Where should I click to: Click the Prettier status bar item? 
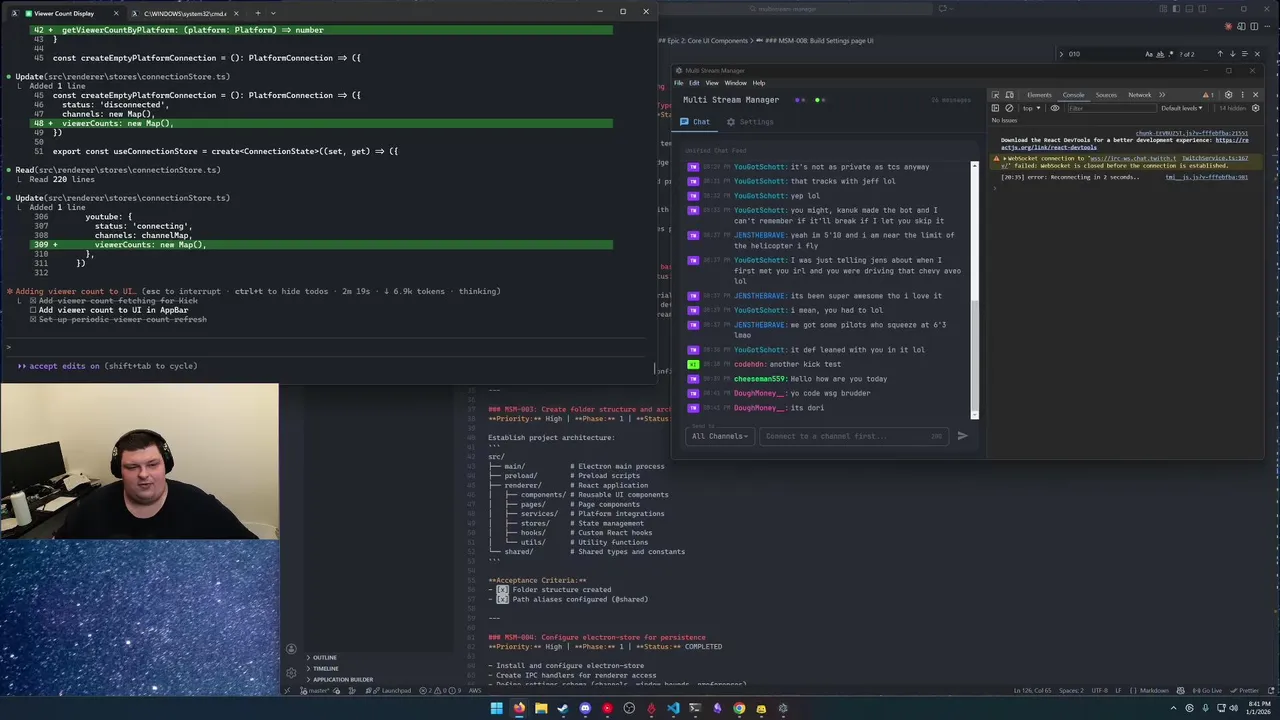tap(1245, 690)
